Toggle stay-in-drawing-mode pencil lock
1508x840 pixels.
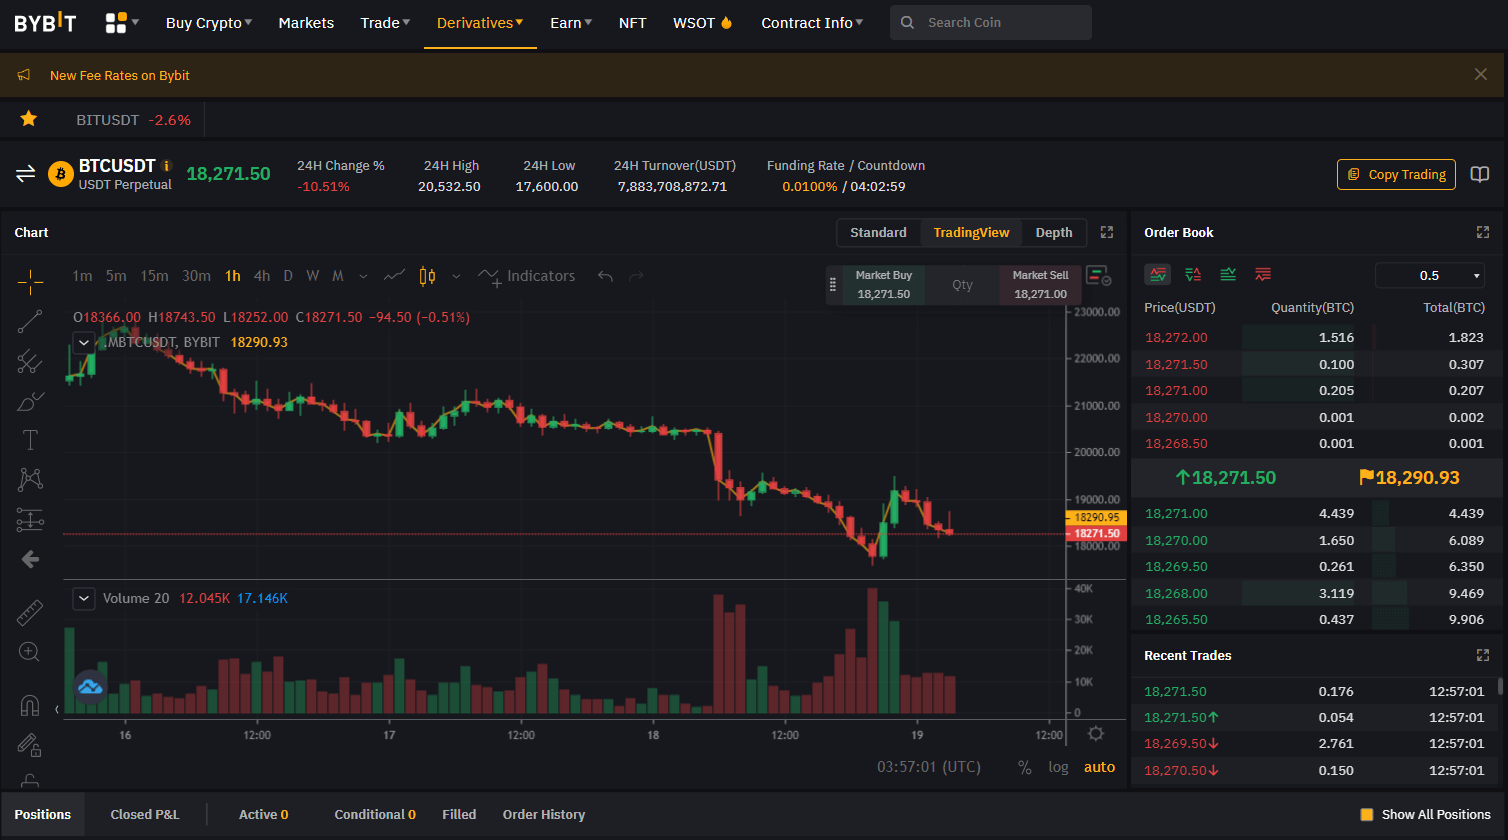pos(30,745)
